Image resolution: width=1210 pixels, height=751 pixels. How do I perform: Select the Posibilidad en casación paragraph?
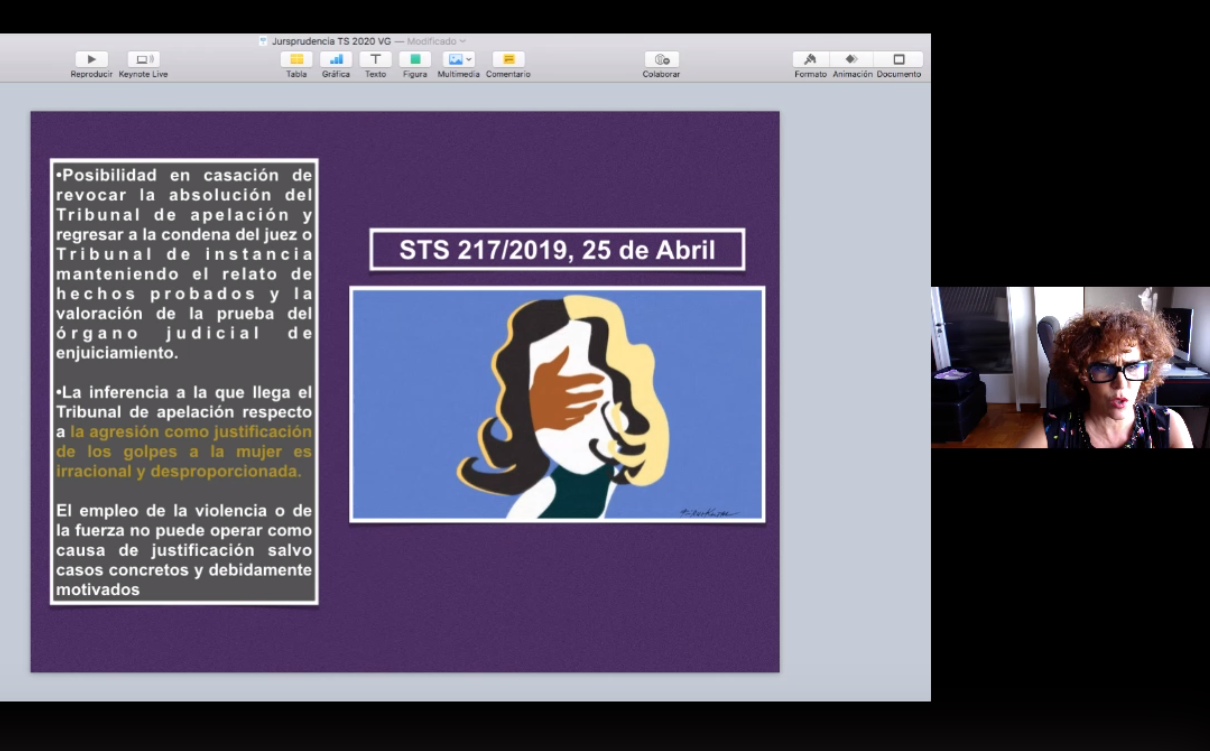point(184,264)
